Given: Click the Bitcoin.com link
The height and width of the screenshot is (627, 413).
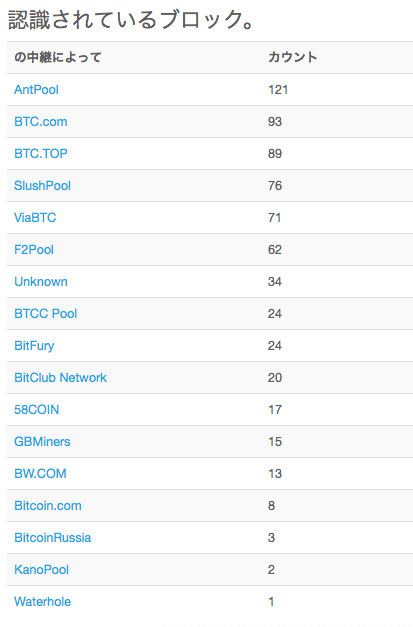Looking at the screenshot, I should coord(48,505).
